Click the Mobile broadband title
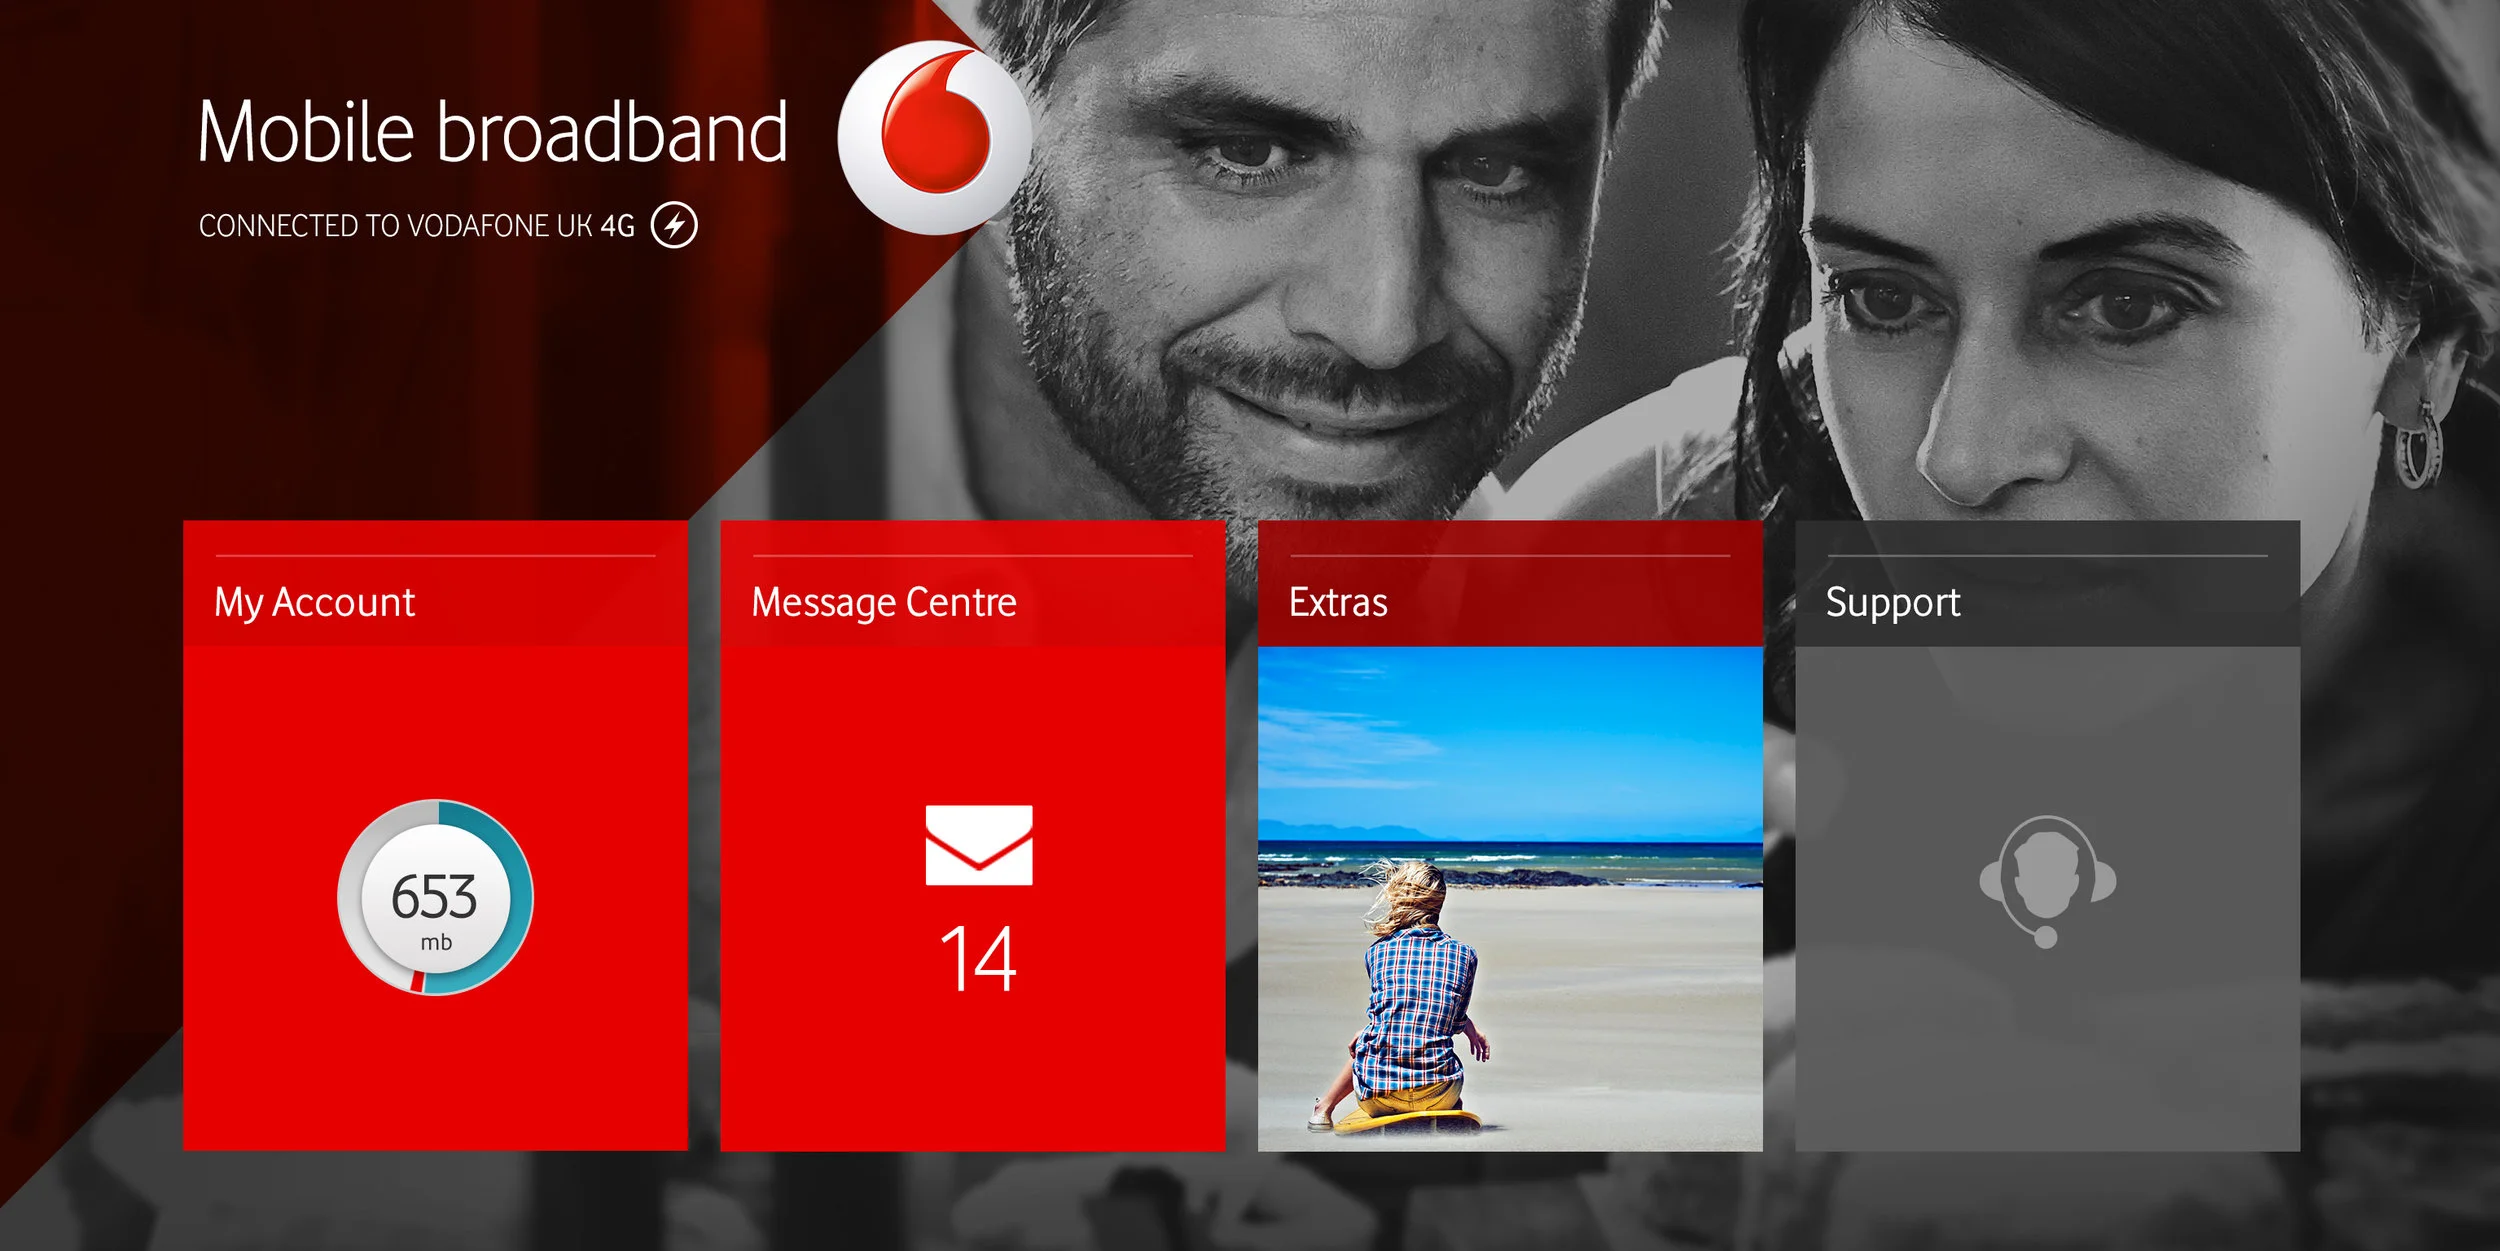This screenshot has width=2500, height=1251. 493,132
